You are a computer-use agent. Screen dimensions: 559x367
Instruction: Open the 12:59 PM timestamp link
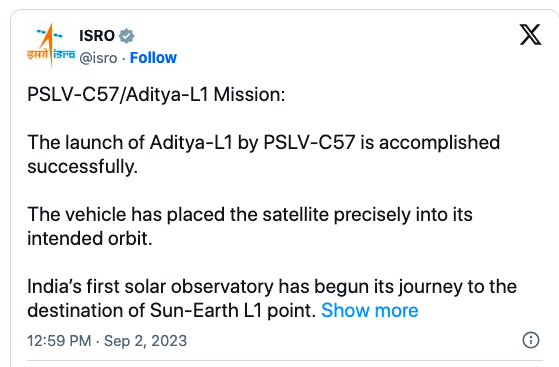(x=59, y=341)
